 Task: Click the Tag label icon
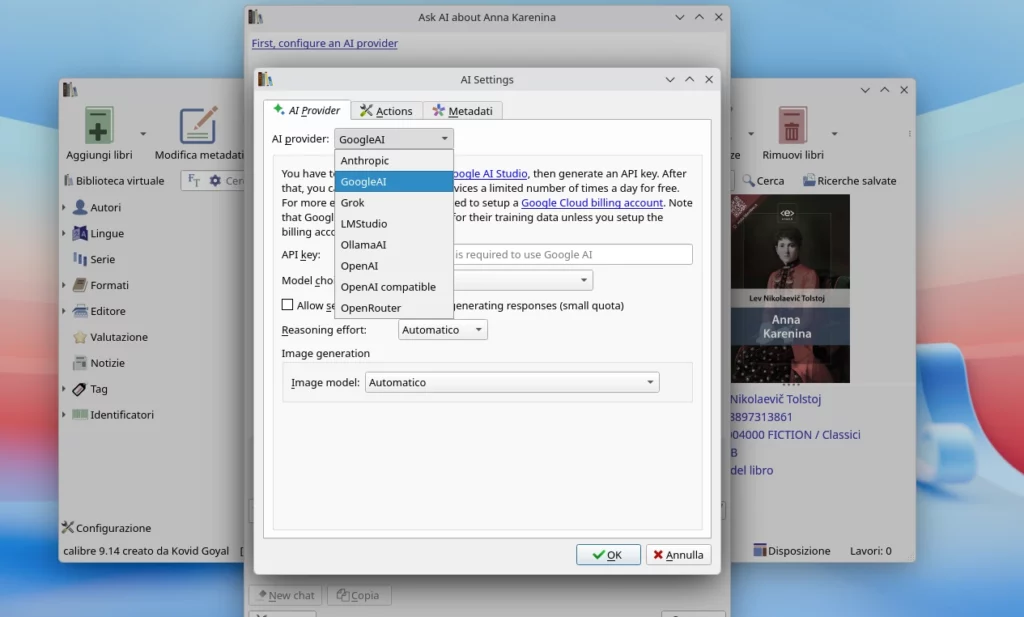[x=80, y=388]
